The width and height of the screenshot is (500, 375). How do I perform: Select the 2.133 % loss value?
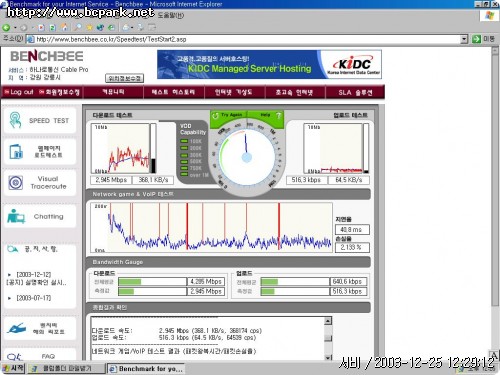pyautogui.click(x=352, y=247)
